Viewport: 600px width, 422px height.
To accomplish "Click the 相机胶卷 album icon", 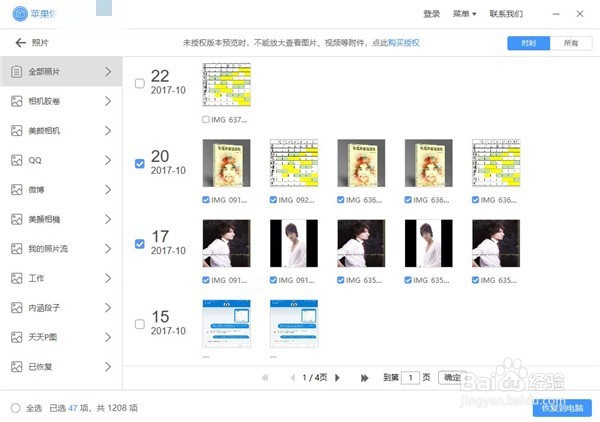I will 16,101.
